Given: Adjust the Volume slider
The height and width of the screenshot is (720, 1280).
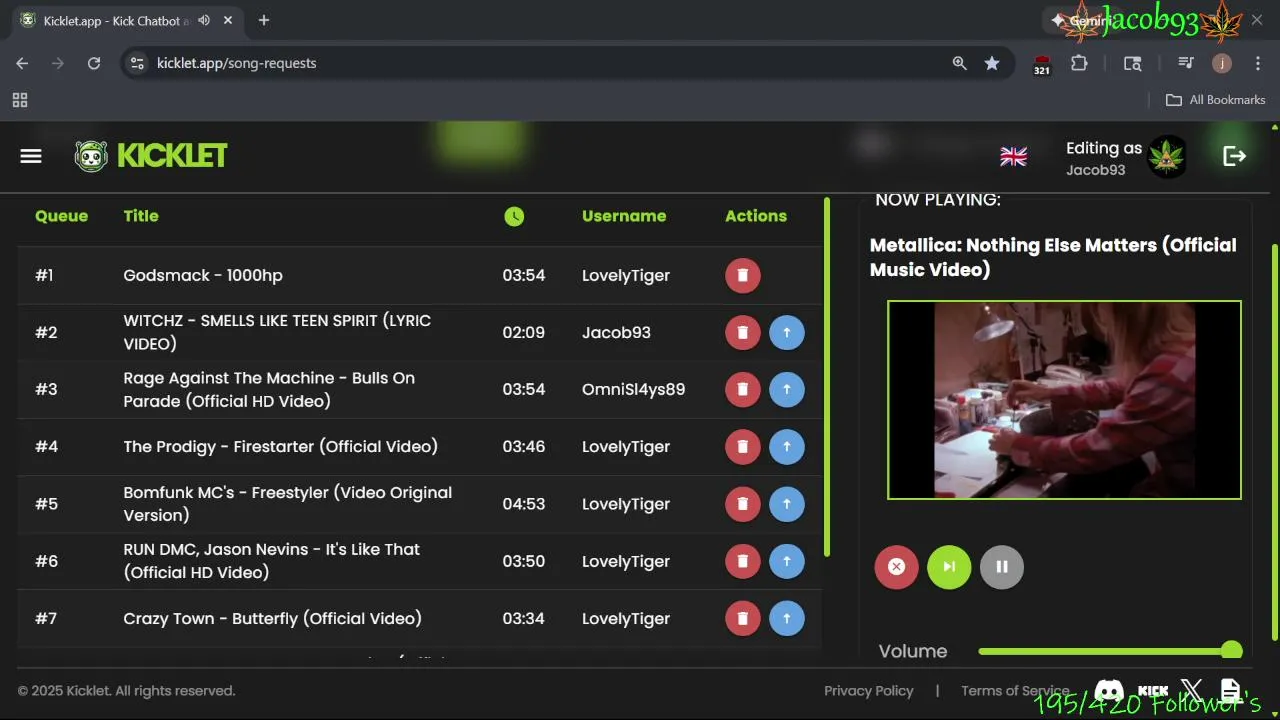Looking at the screenshot, I should 1110,651.
